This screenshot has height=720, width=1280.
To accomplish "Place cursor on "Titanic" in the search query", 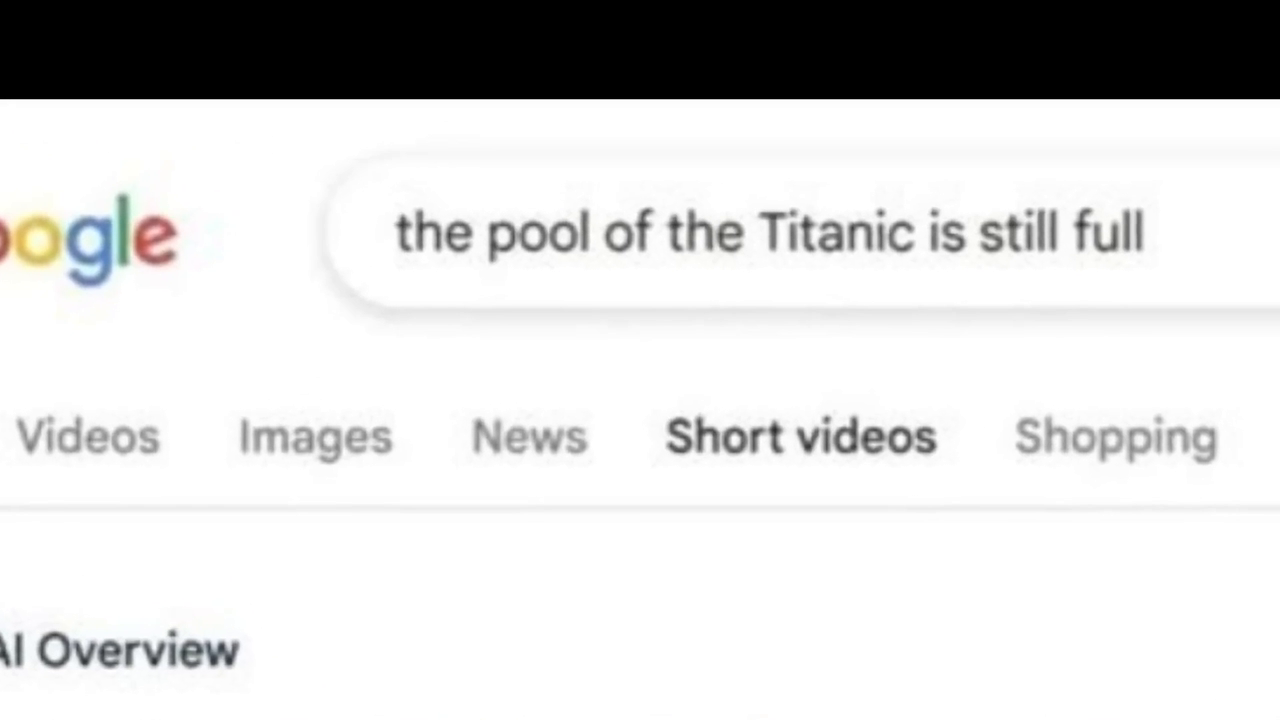I will (x=836, y=233).
